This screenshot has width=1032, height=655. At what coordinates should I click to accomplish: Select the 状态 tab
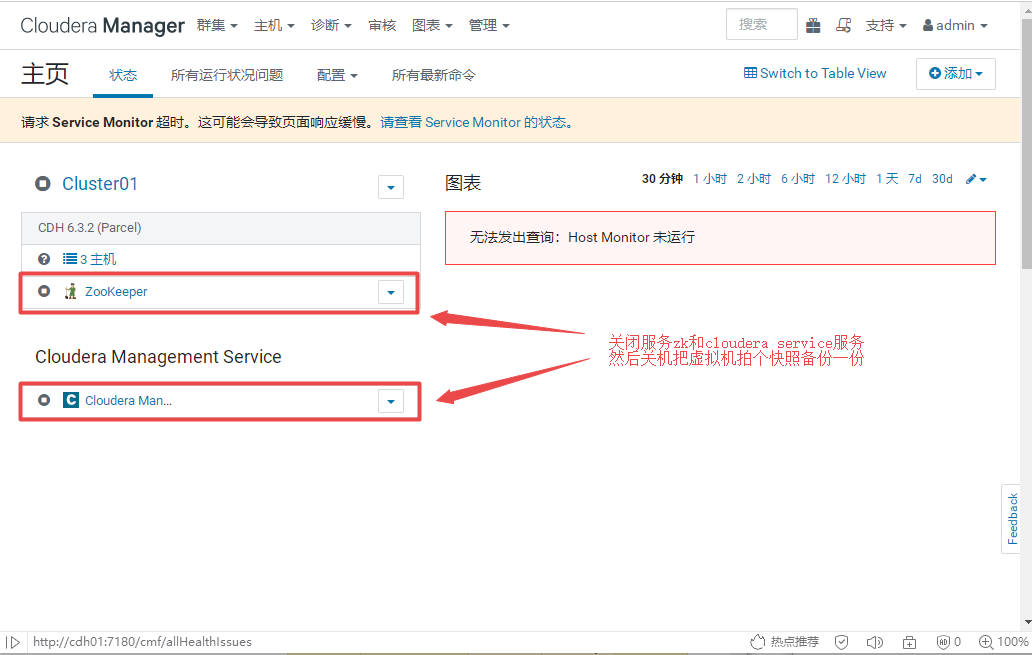(x=123, y=75)
